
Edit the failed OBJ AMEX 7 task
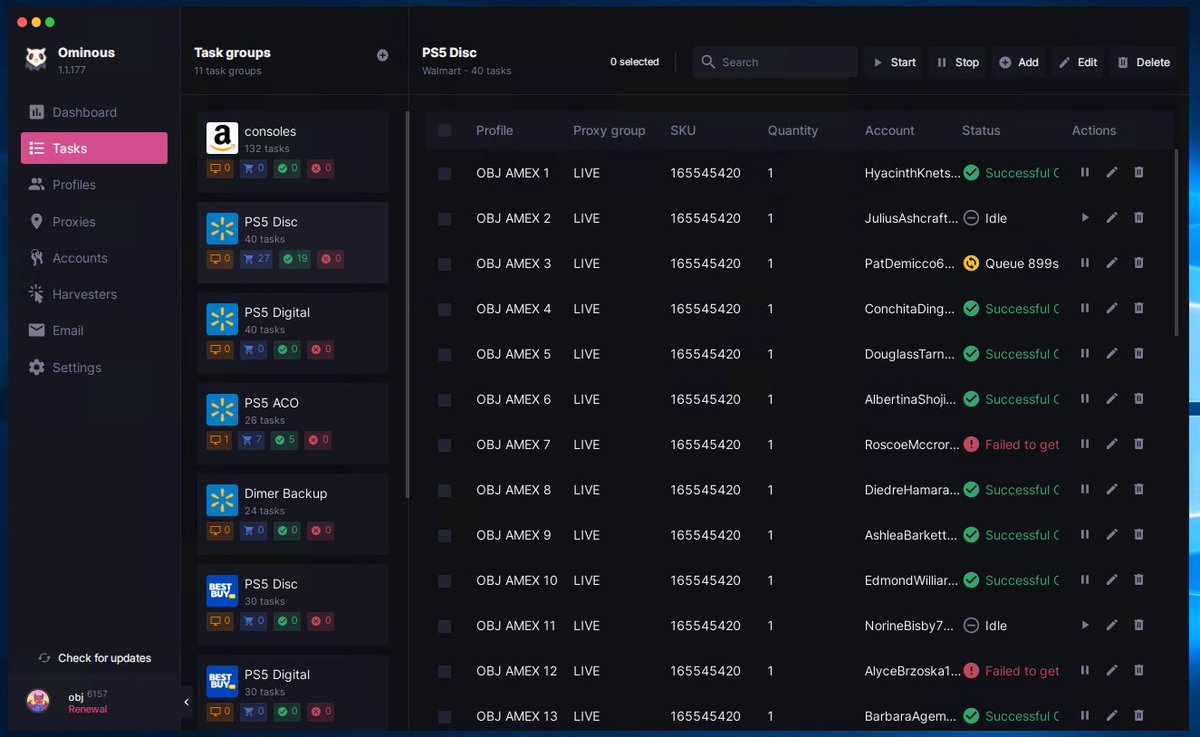click(1112, 444)
